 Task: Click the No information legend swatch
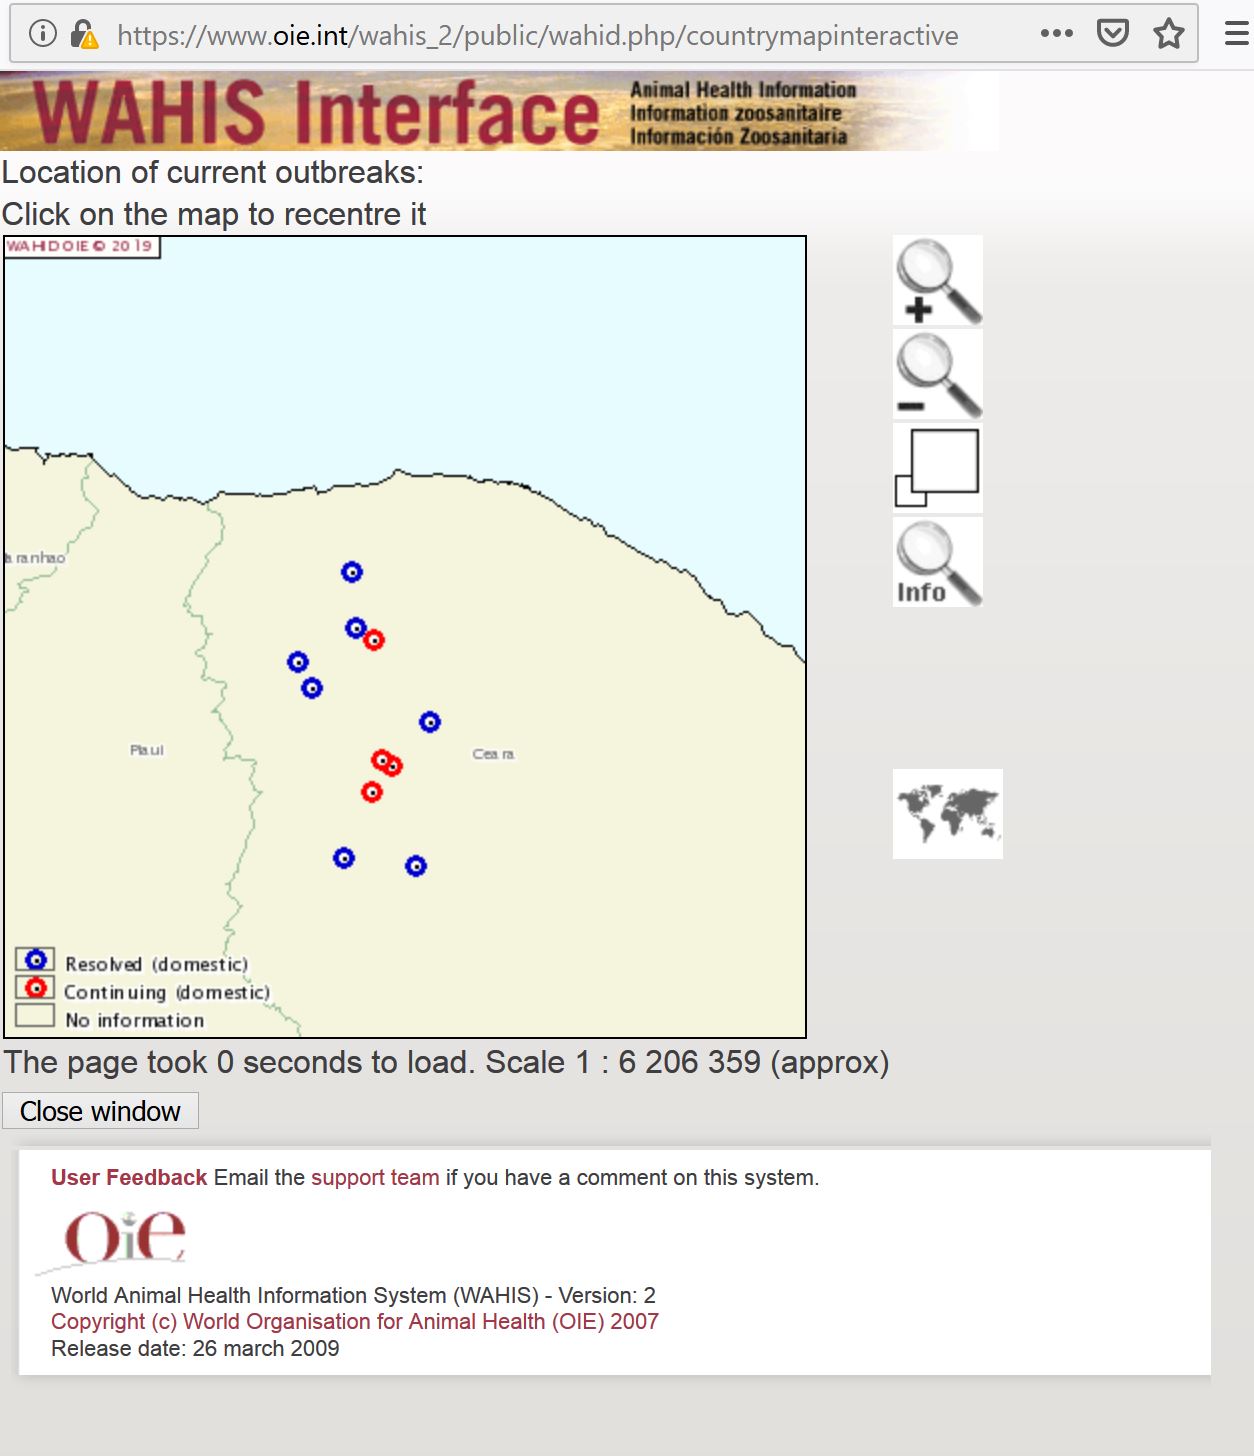tap(35, 1015)
